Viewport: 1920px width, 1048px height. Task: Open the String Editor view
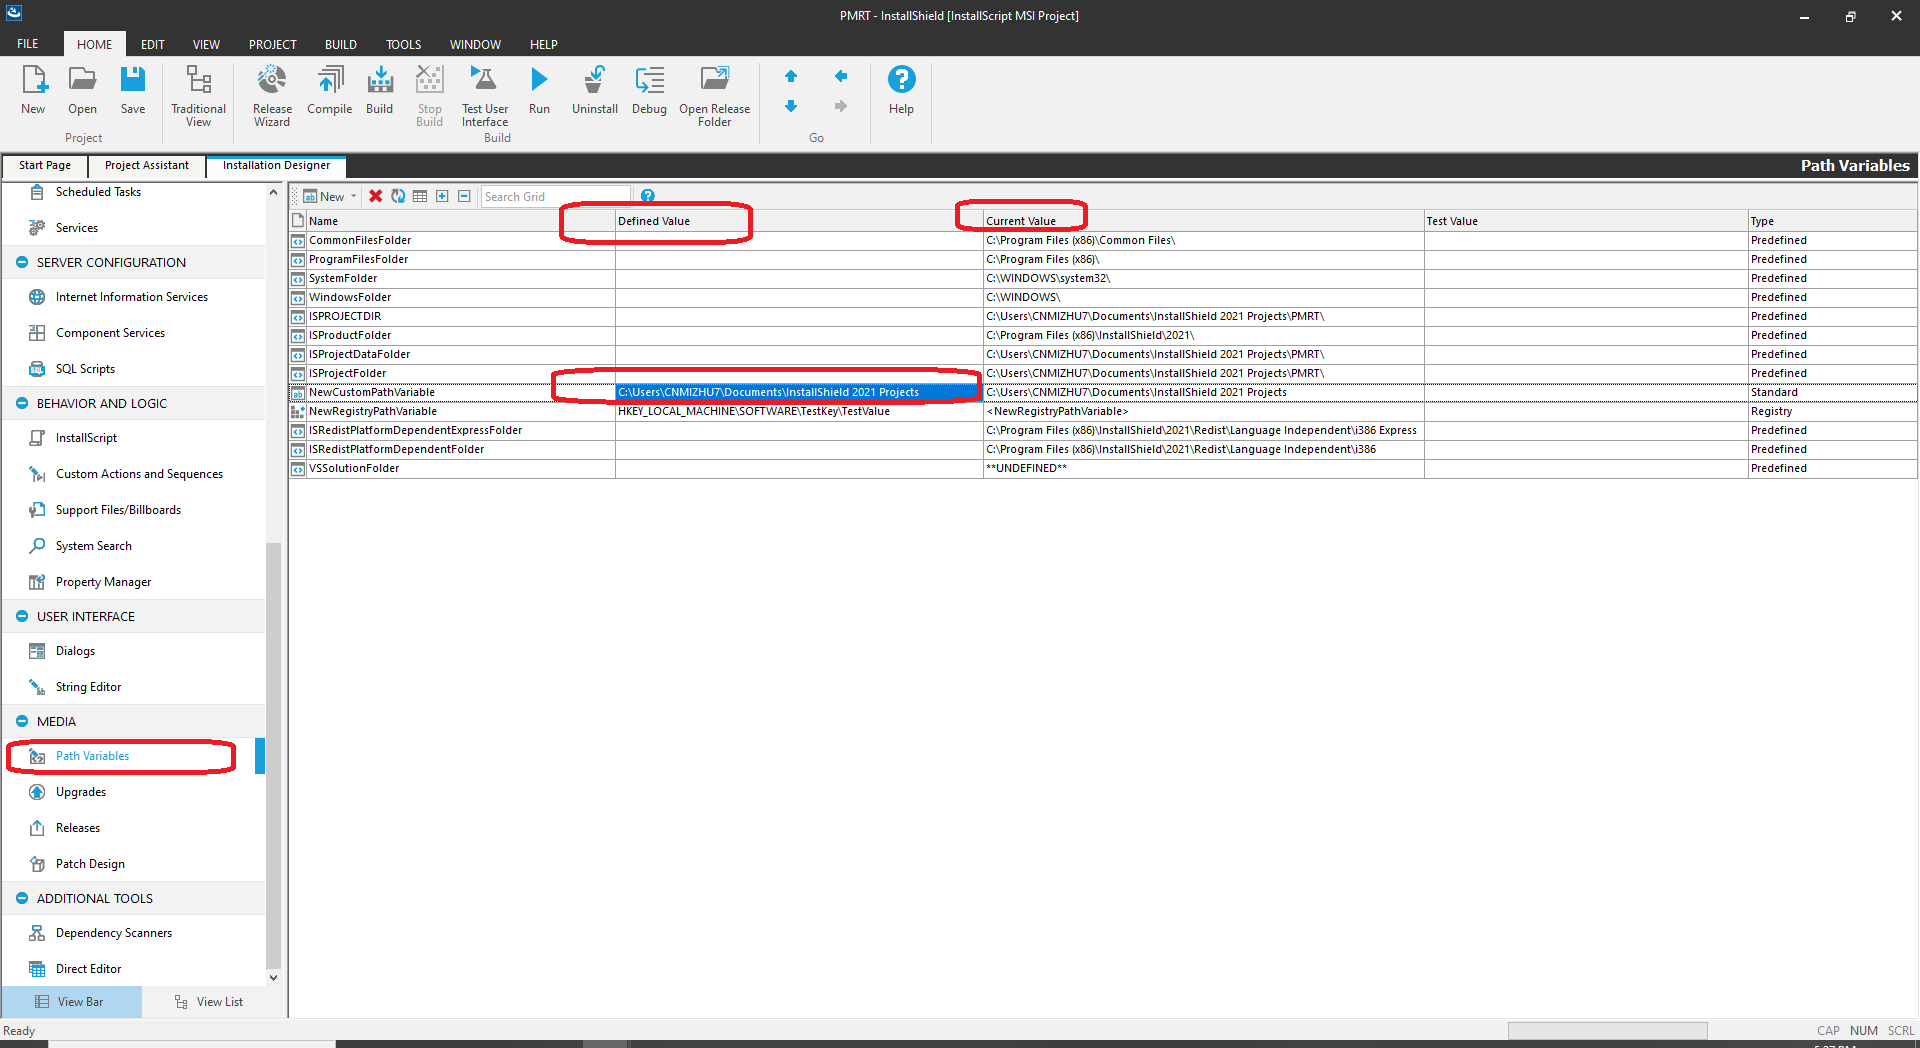[x=88, y=687]
